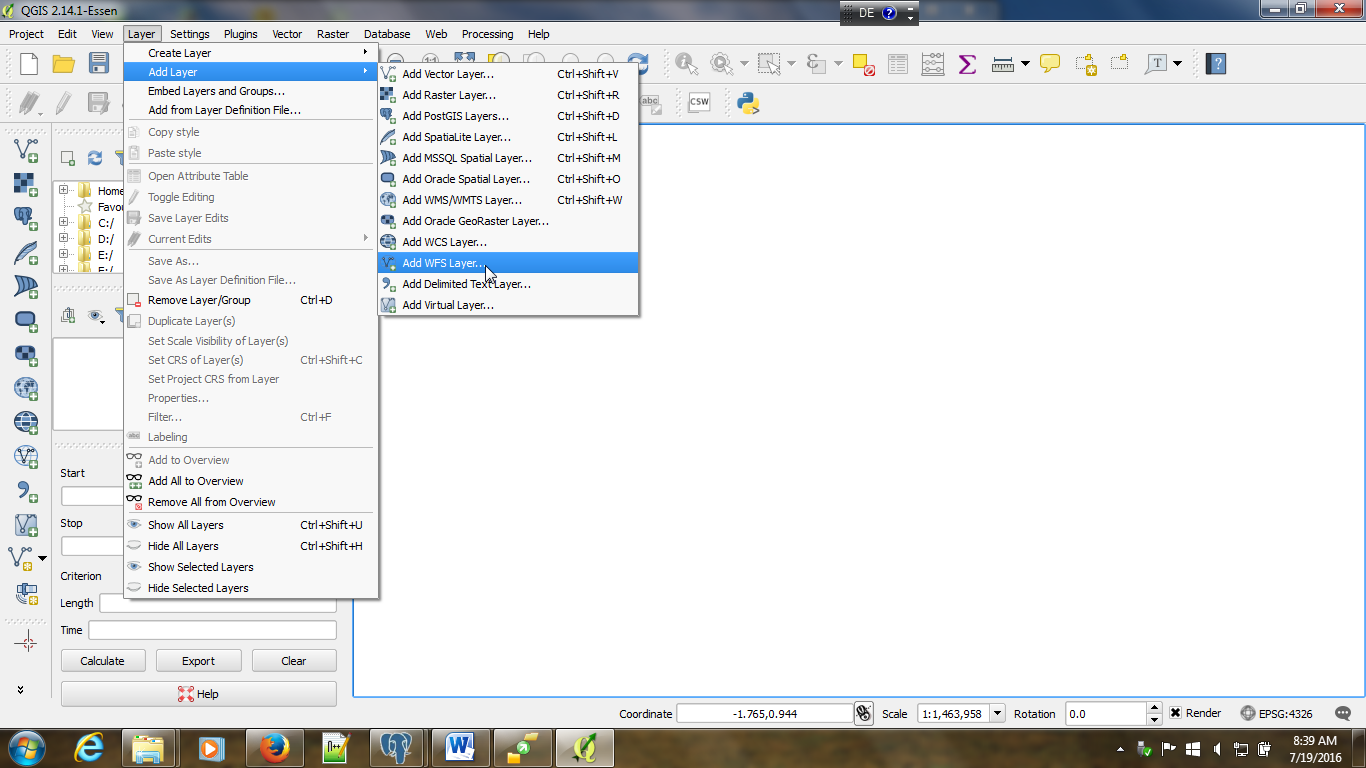Viewport: 1366px width, 768px height.
Task: Expand more sidebar tools double chevron
Action: [x=20, y=689]
